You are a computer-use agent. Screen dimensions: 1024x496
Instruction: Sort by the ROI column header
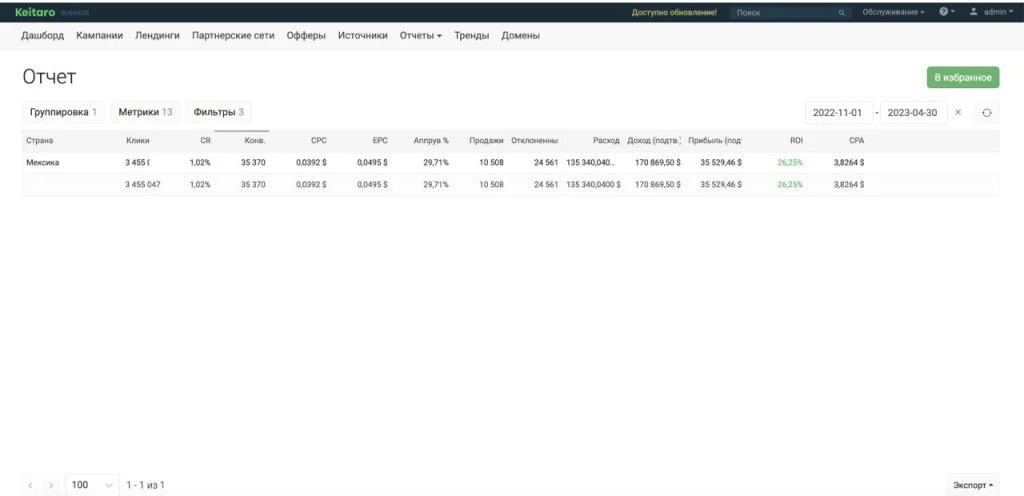point(796,140)
